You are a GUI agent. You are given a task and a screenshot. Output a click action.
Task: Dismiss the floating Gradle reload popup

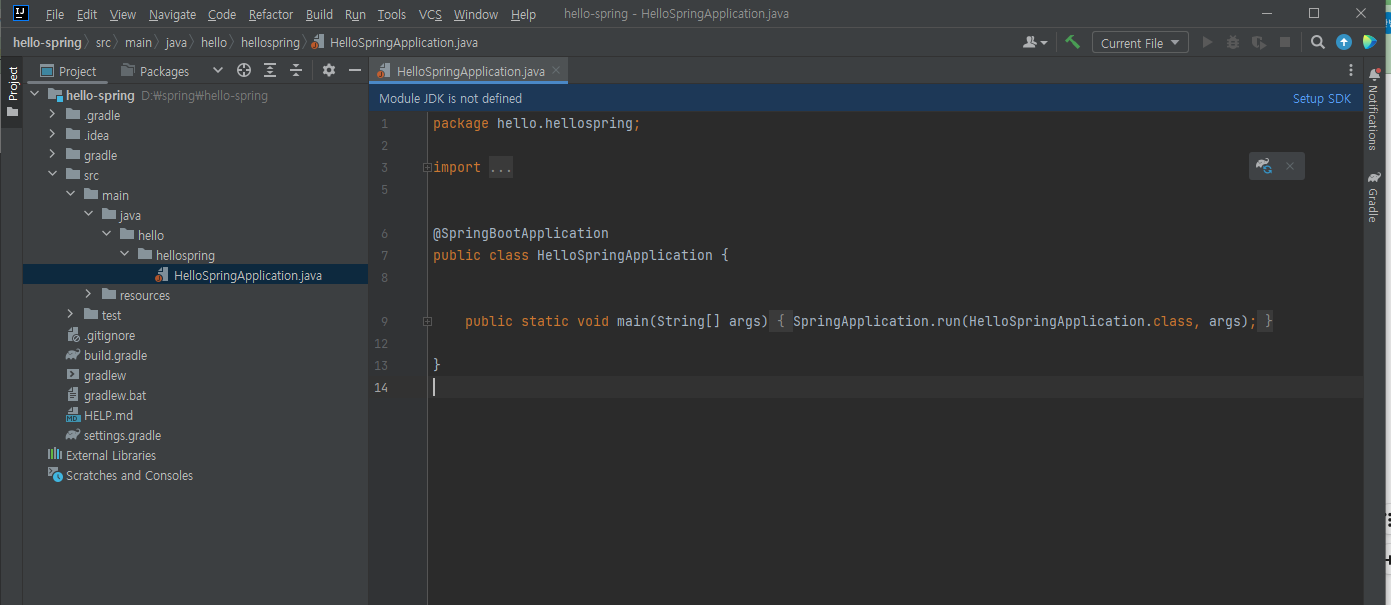tap(1290, 167)
